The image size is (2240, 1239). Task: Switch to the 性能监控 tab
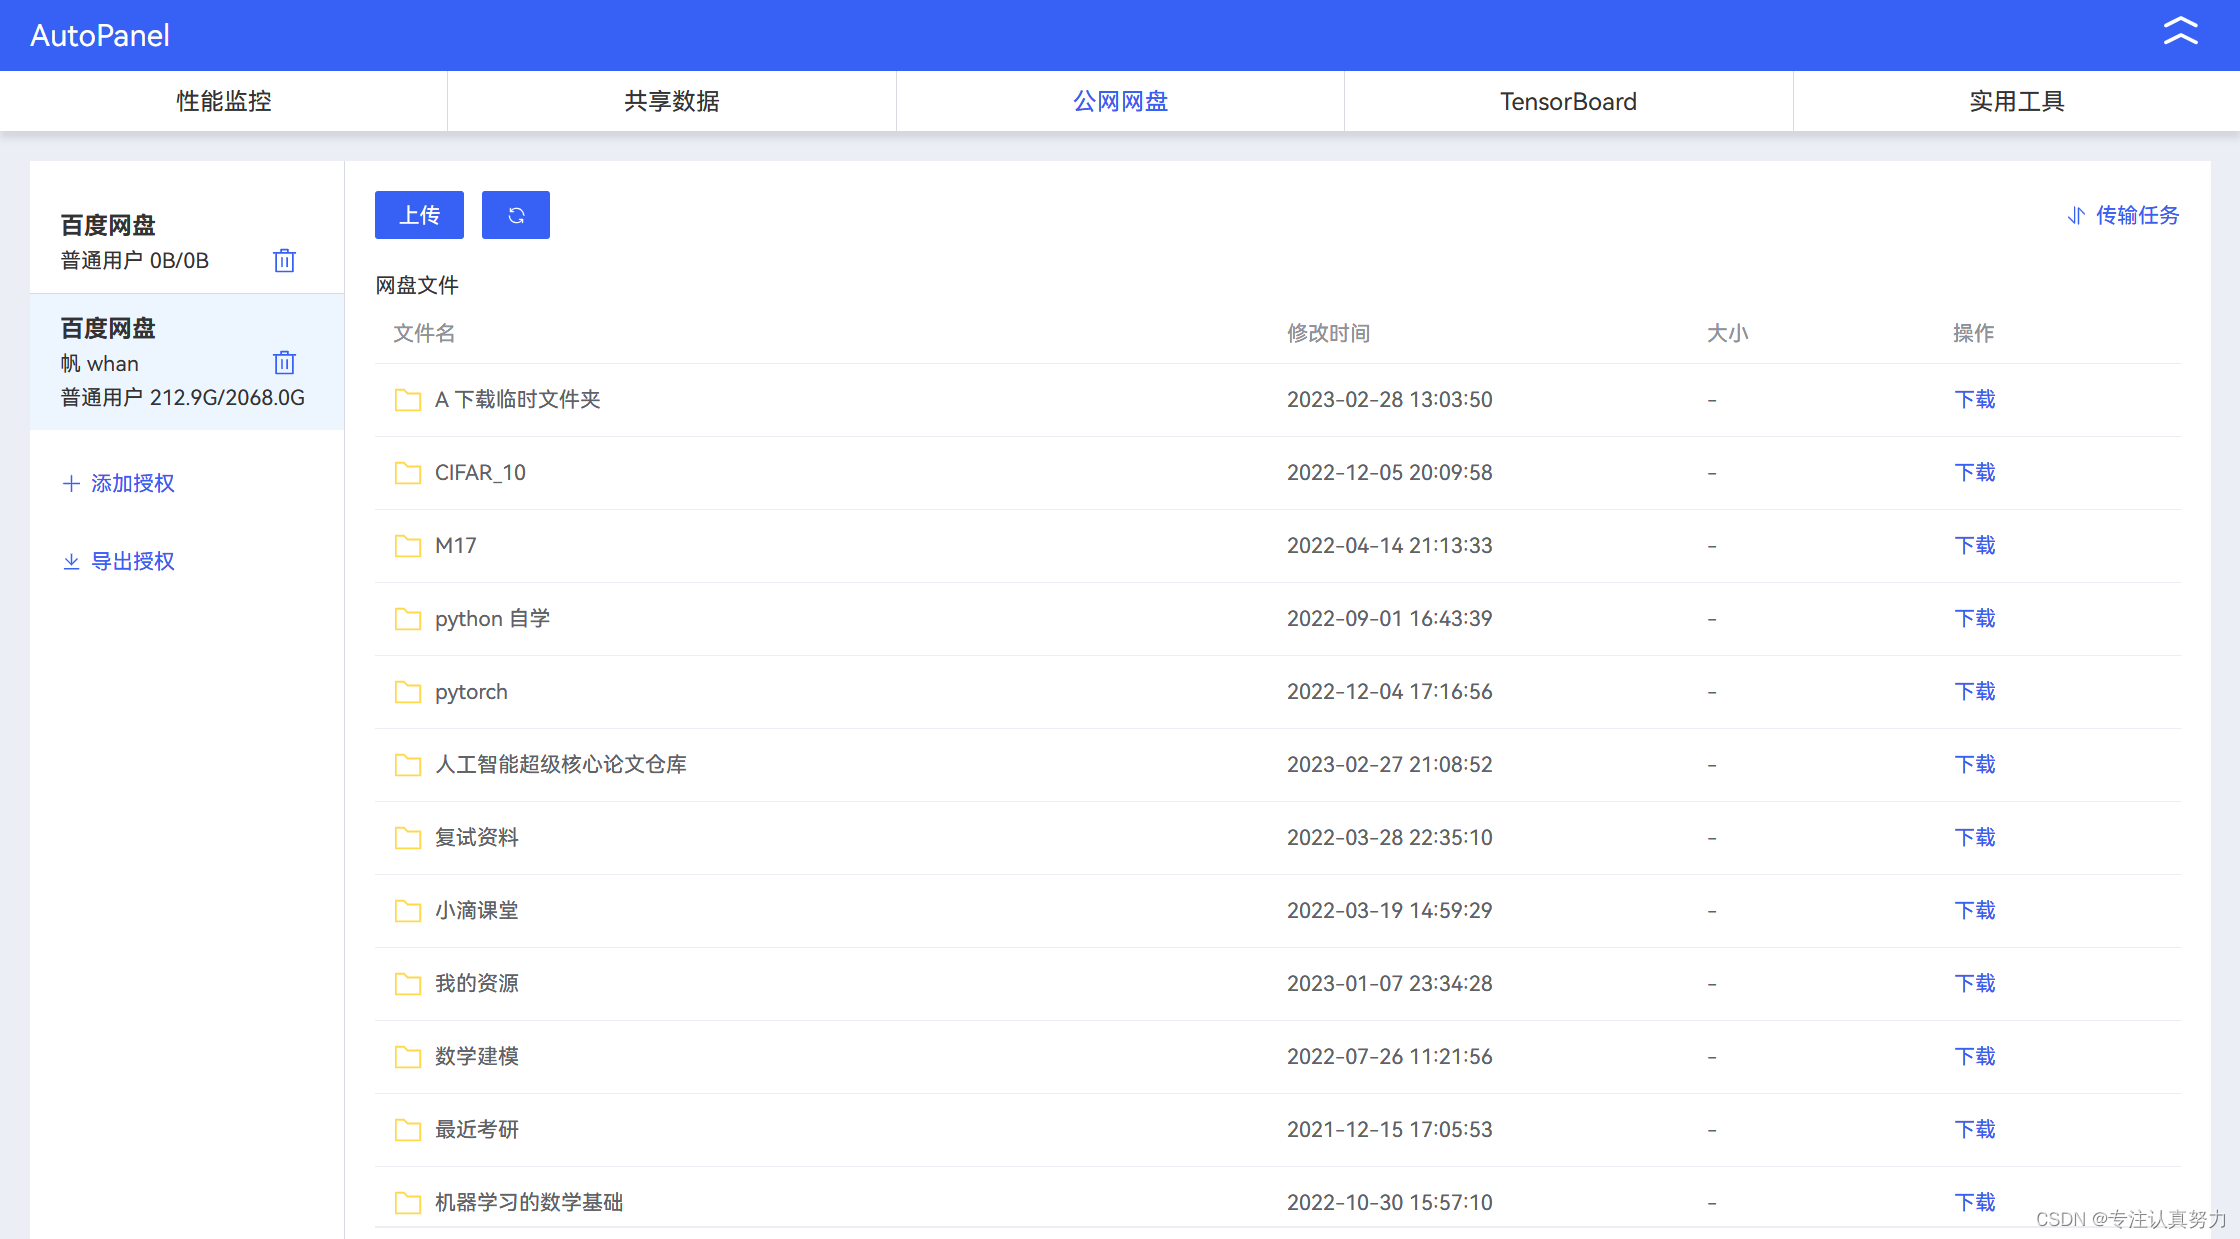coord(223,101)
